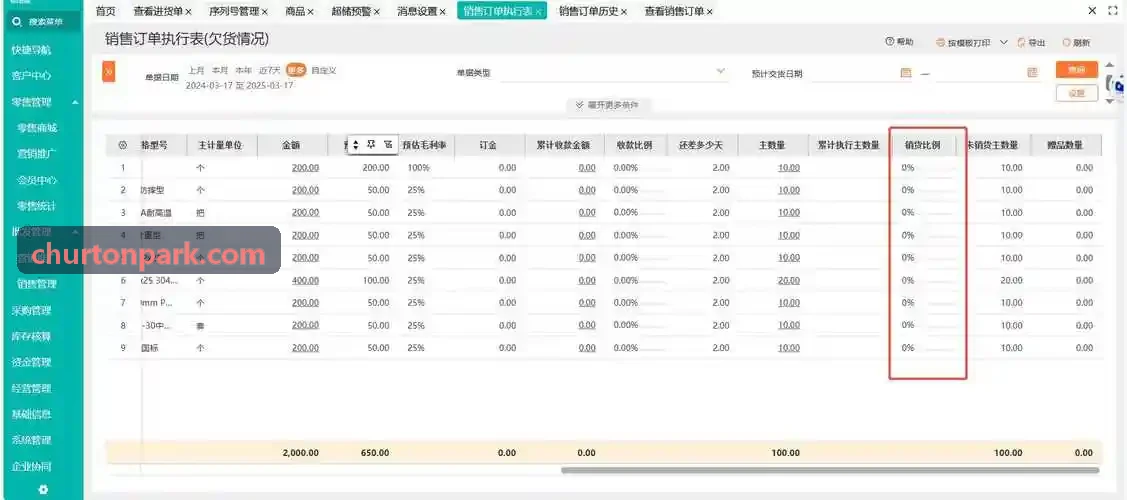Open 零售统计 in the sidebar
This screenshot has height=500, width=1127.
tap(37, 206)
